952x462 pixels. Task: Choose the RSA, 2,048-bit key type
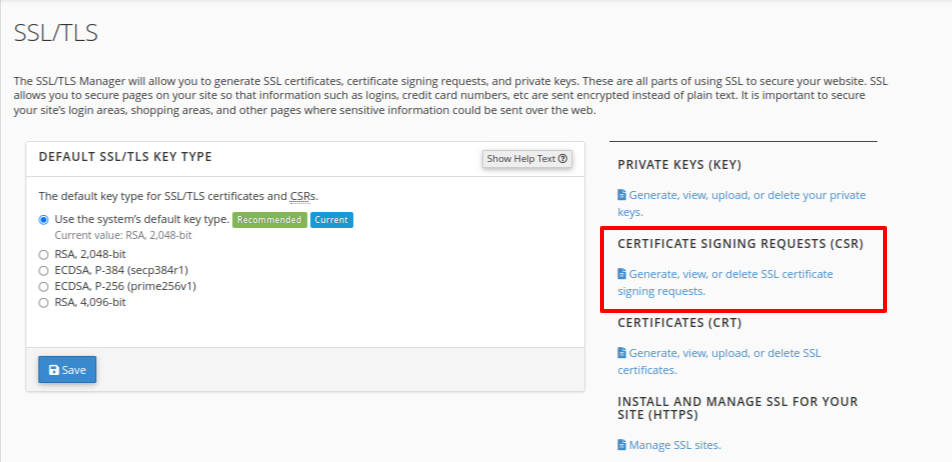point(43,255)
